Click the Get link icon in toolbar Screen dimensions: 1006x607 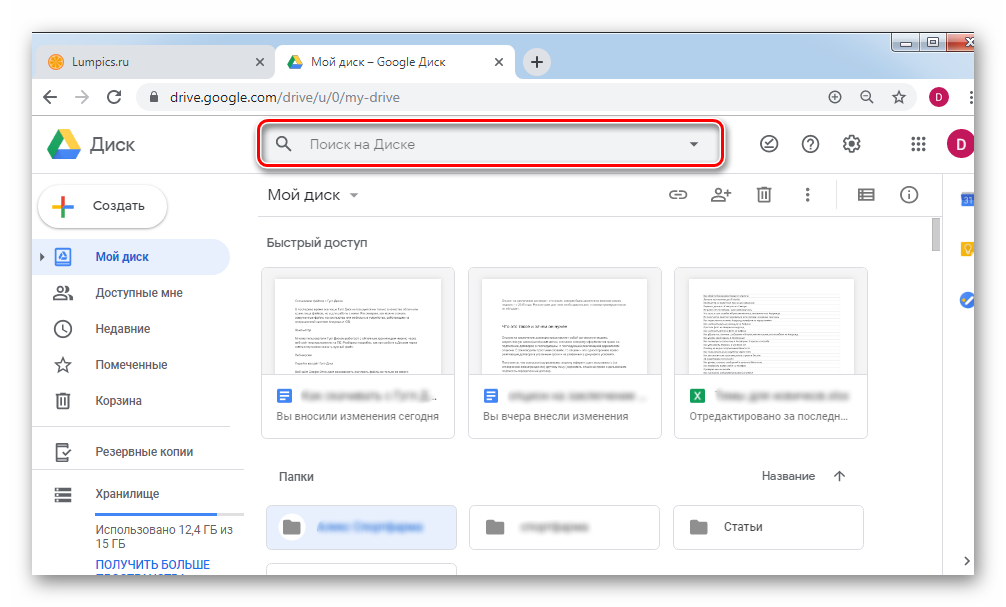[x=678, y=195]
